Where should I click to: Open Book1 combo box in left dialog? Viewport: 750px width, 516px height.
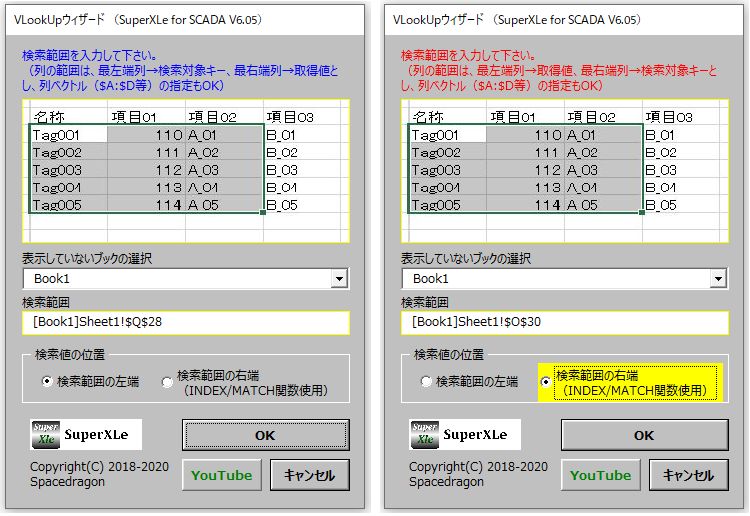click(x=186, y=279)
